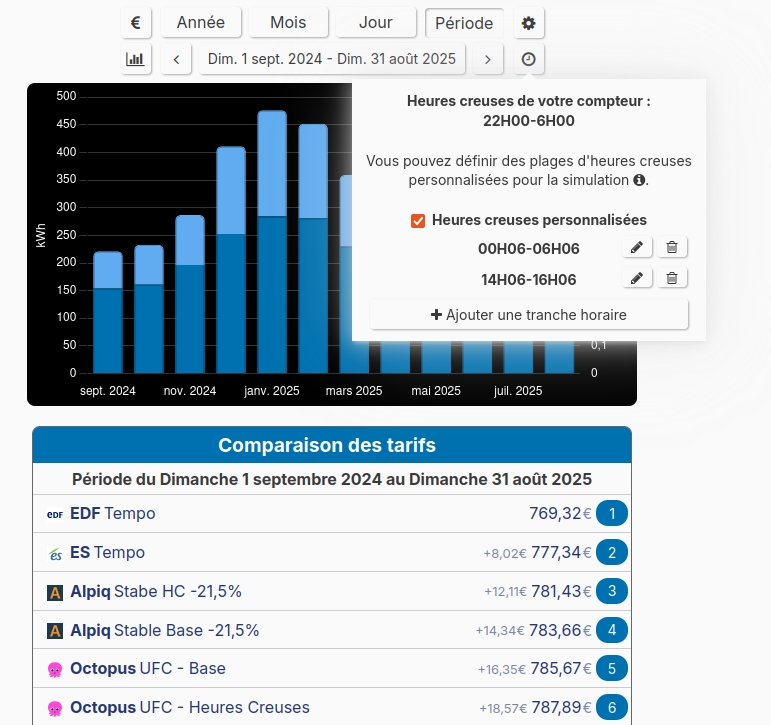Go to previous period with left chevron
The height and width of the screenshot is (725, 771).
(x=176, y=59)
